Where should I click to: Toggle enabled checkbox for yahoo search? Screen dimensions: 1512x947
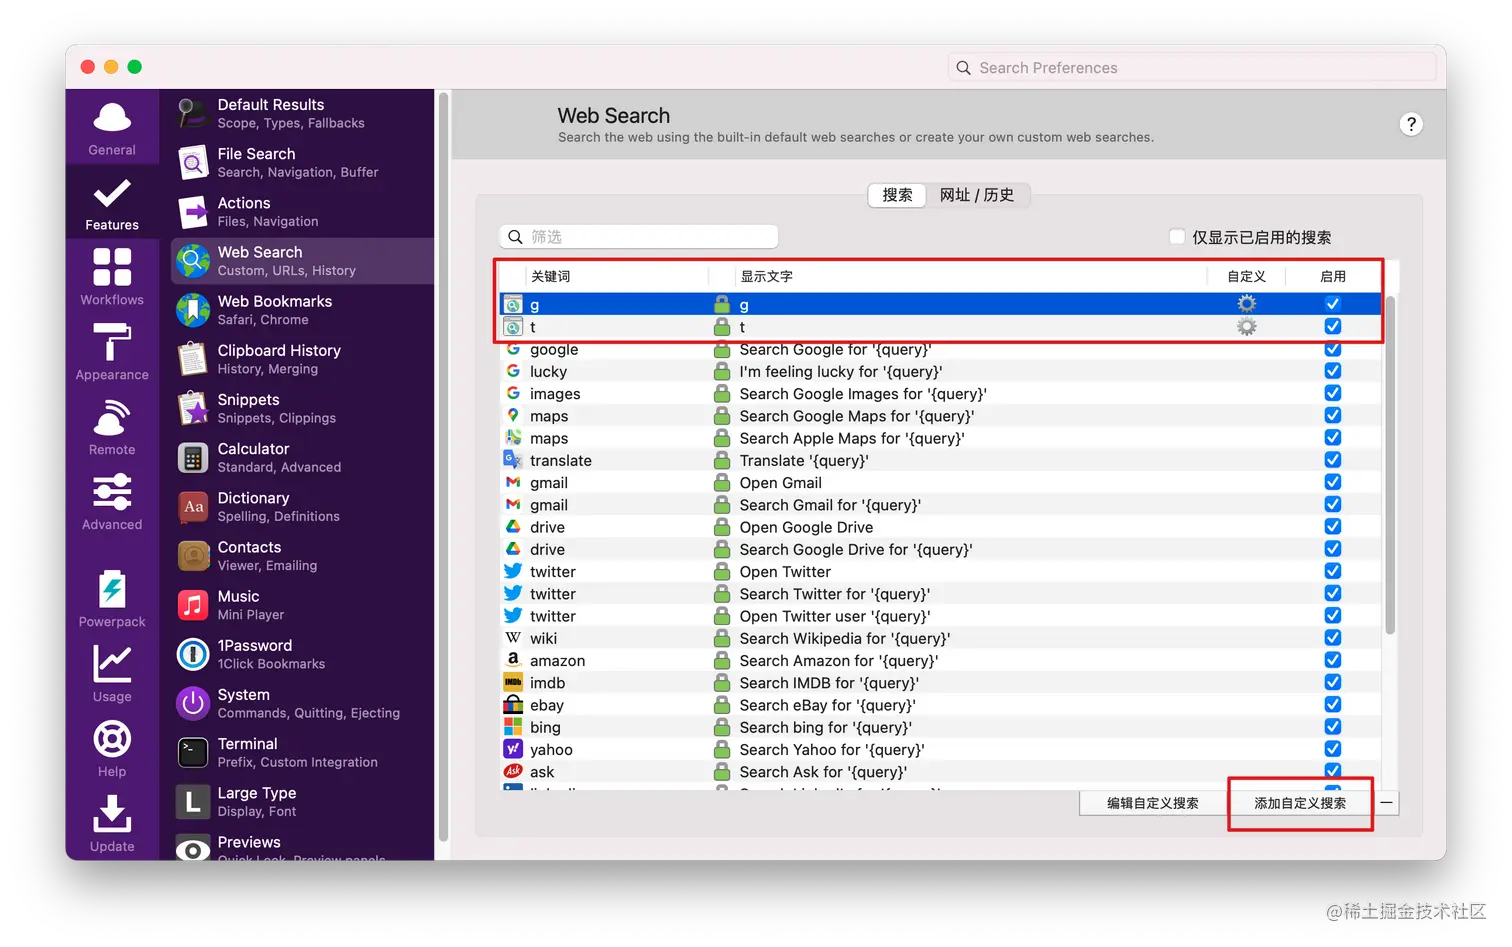coord(1333,749)
